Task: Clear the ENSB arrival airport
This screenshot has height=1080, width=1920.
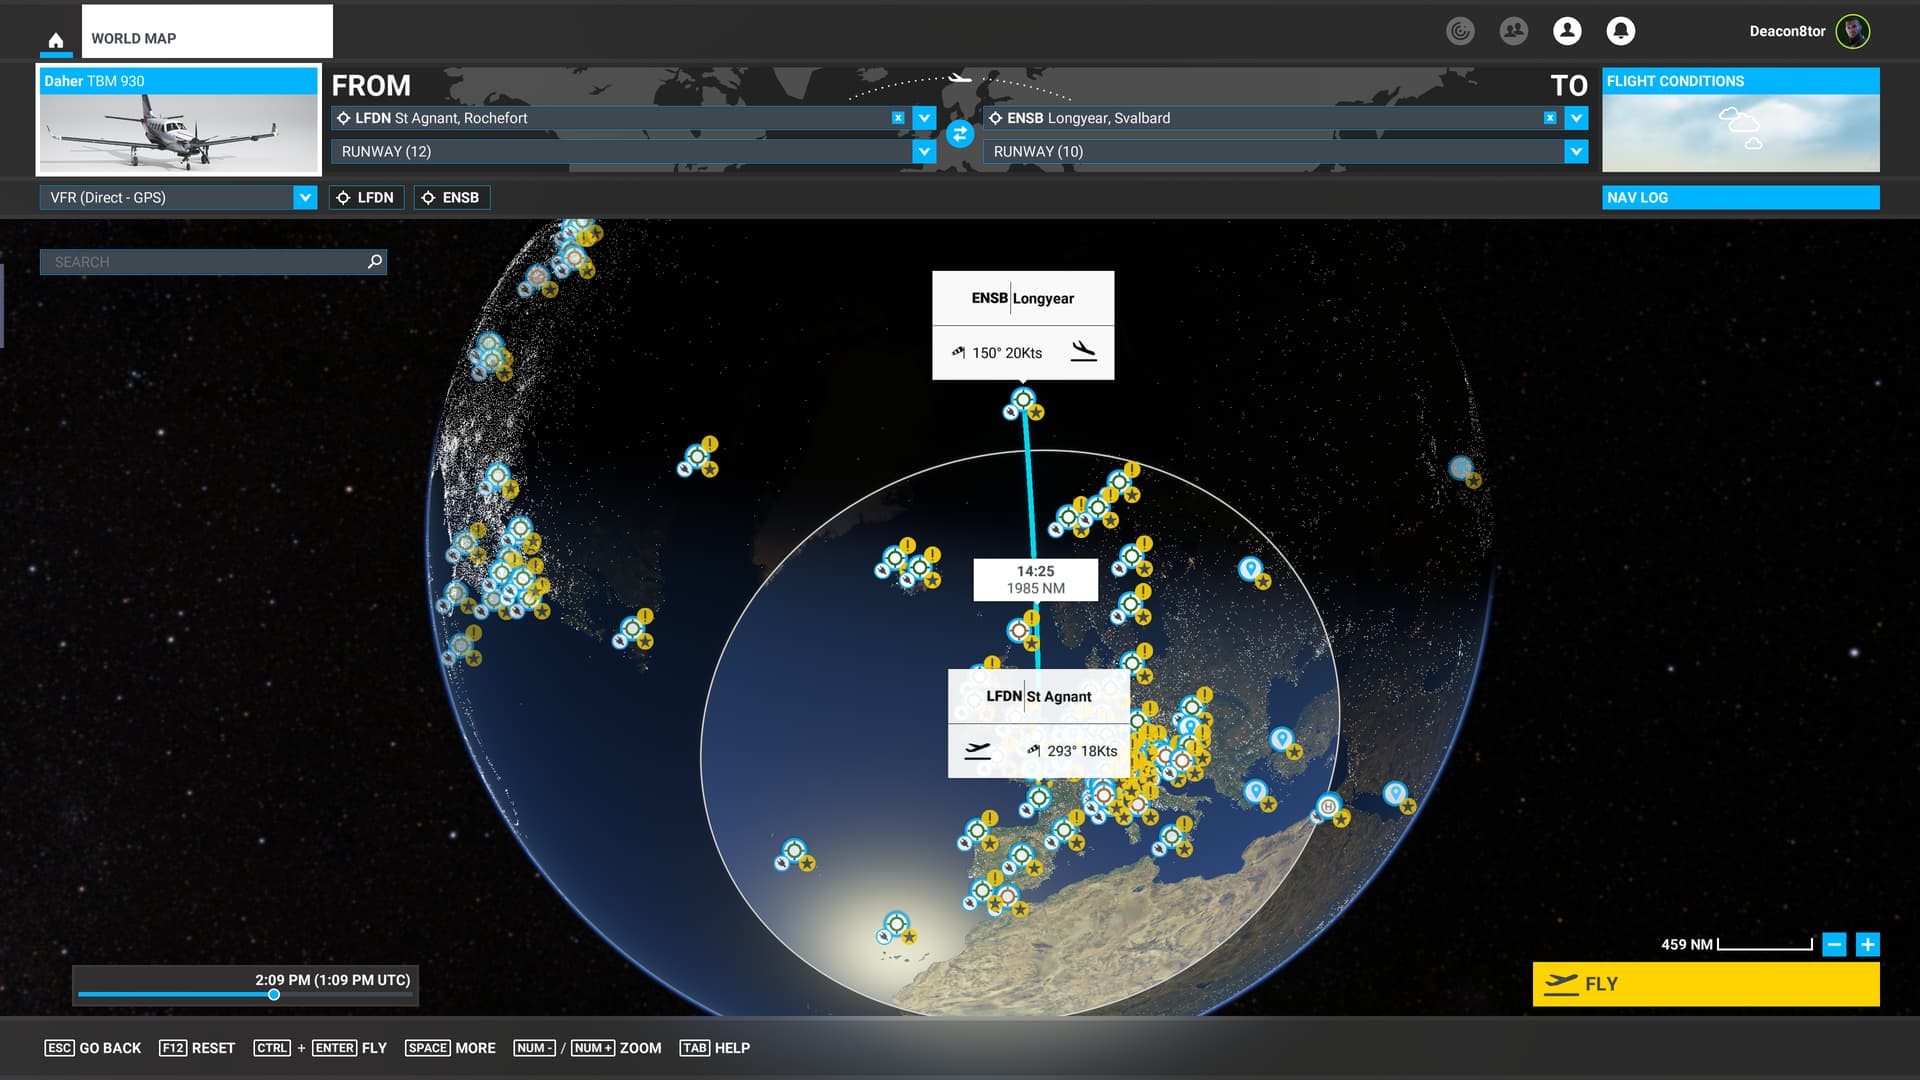Action: [x=1550, y=118]
